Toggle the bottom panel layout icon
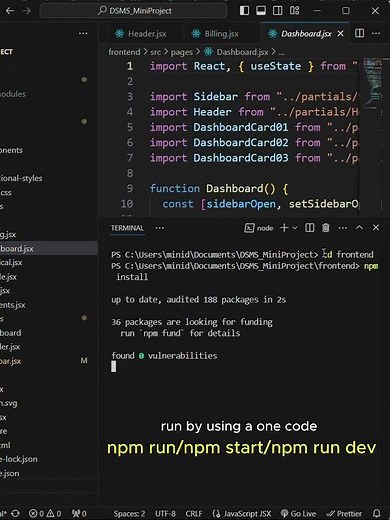This screenshot has width=390, height=520. [261, 10]
